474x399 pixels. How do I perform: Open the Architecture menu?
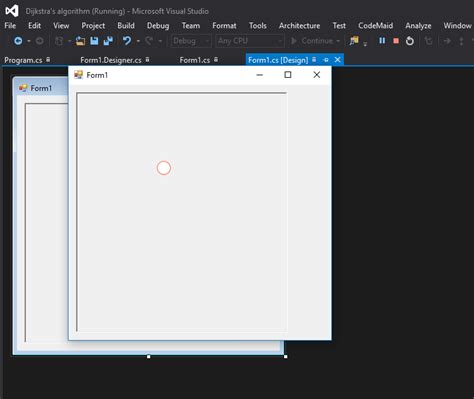tap(299, 26)
